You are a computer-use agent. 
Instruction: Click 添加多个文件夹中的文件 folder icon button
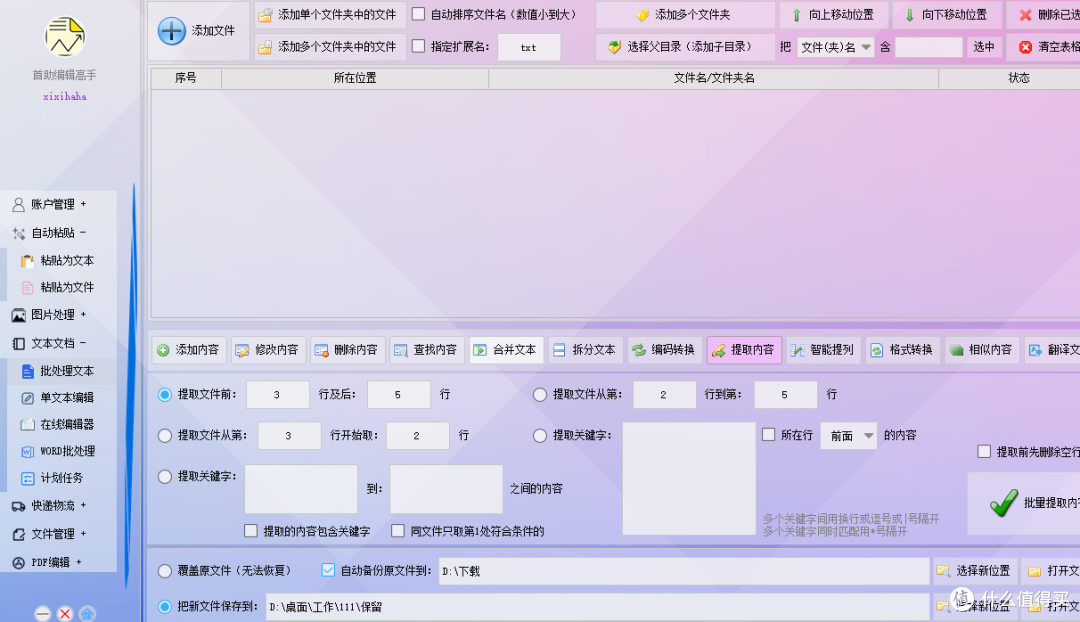pos(329,47)
